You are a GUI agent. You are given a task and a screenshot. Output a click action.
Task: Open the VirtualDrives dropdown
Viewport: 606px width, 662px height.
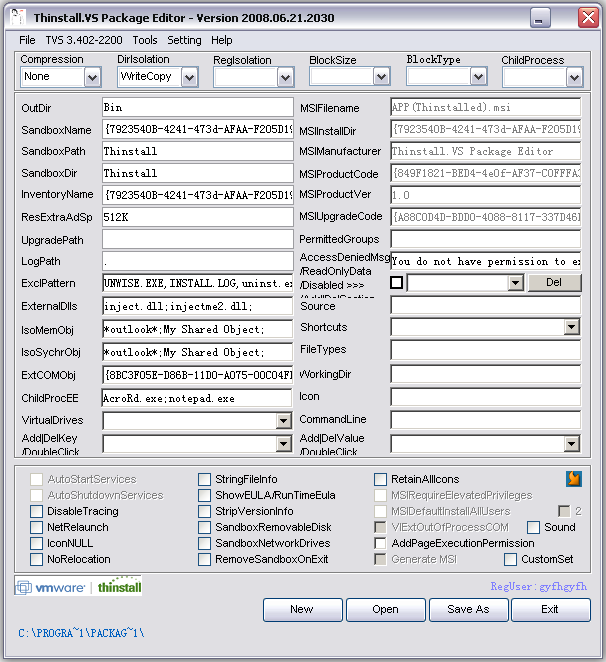[283, 421]
